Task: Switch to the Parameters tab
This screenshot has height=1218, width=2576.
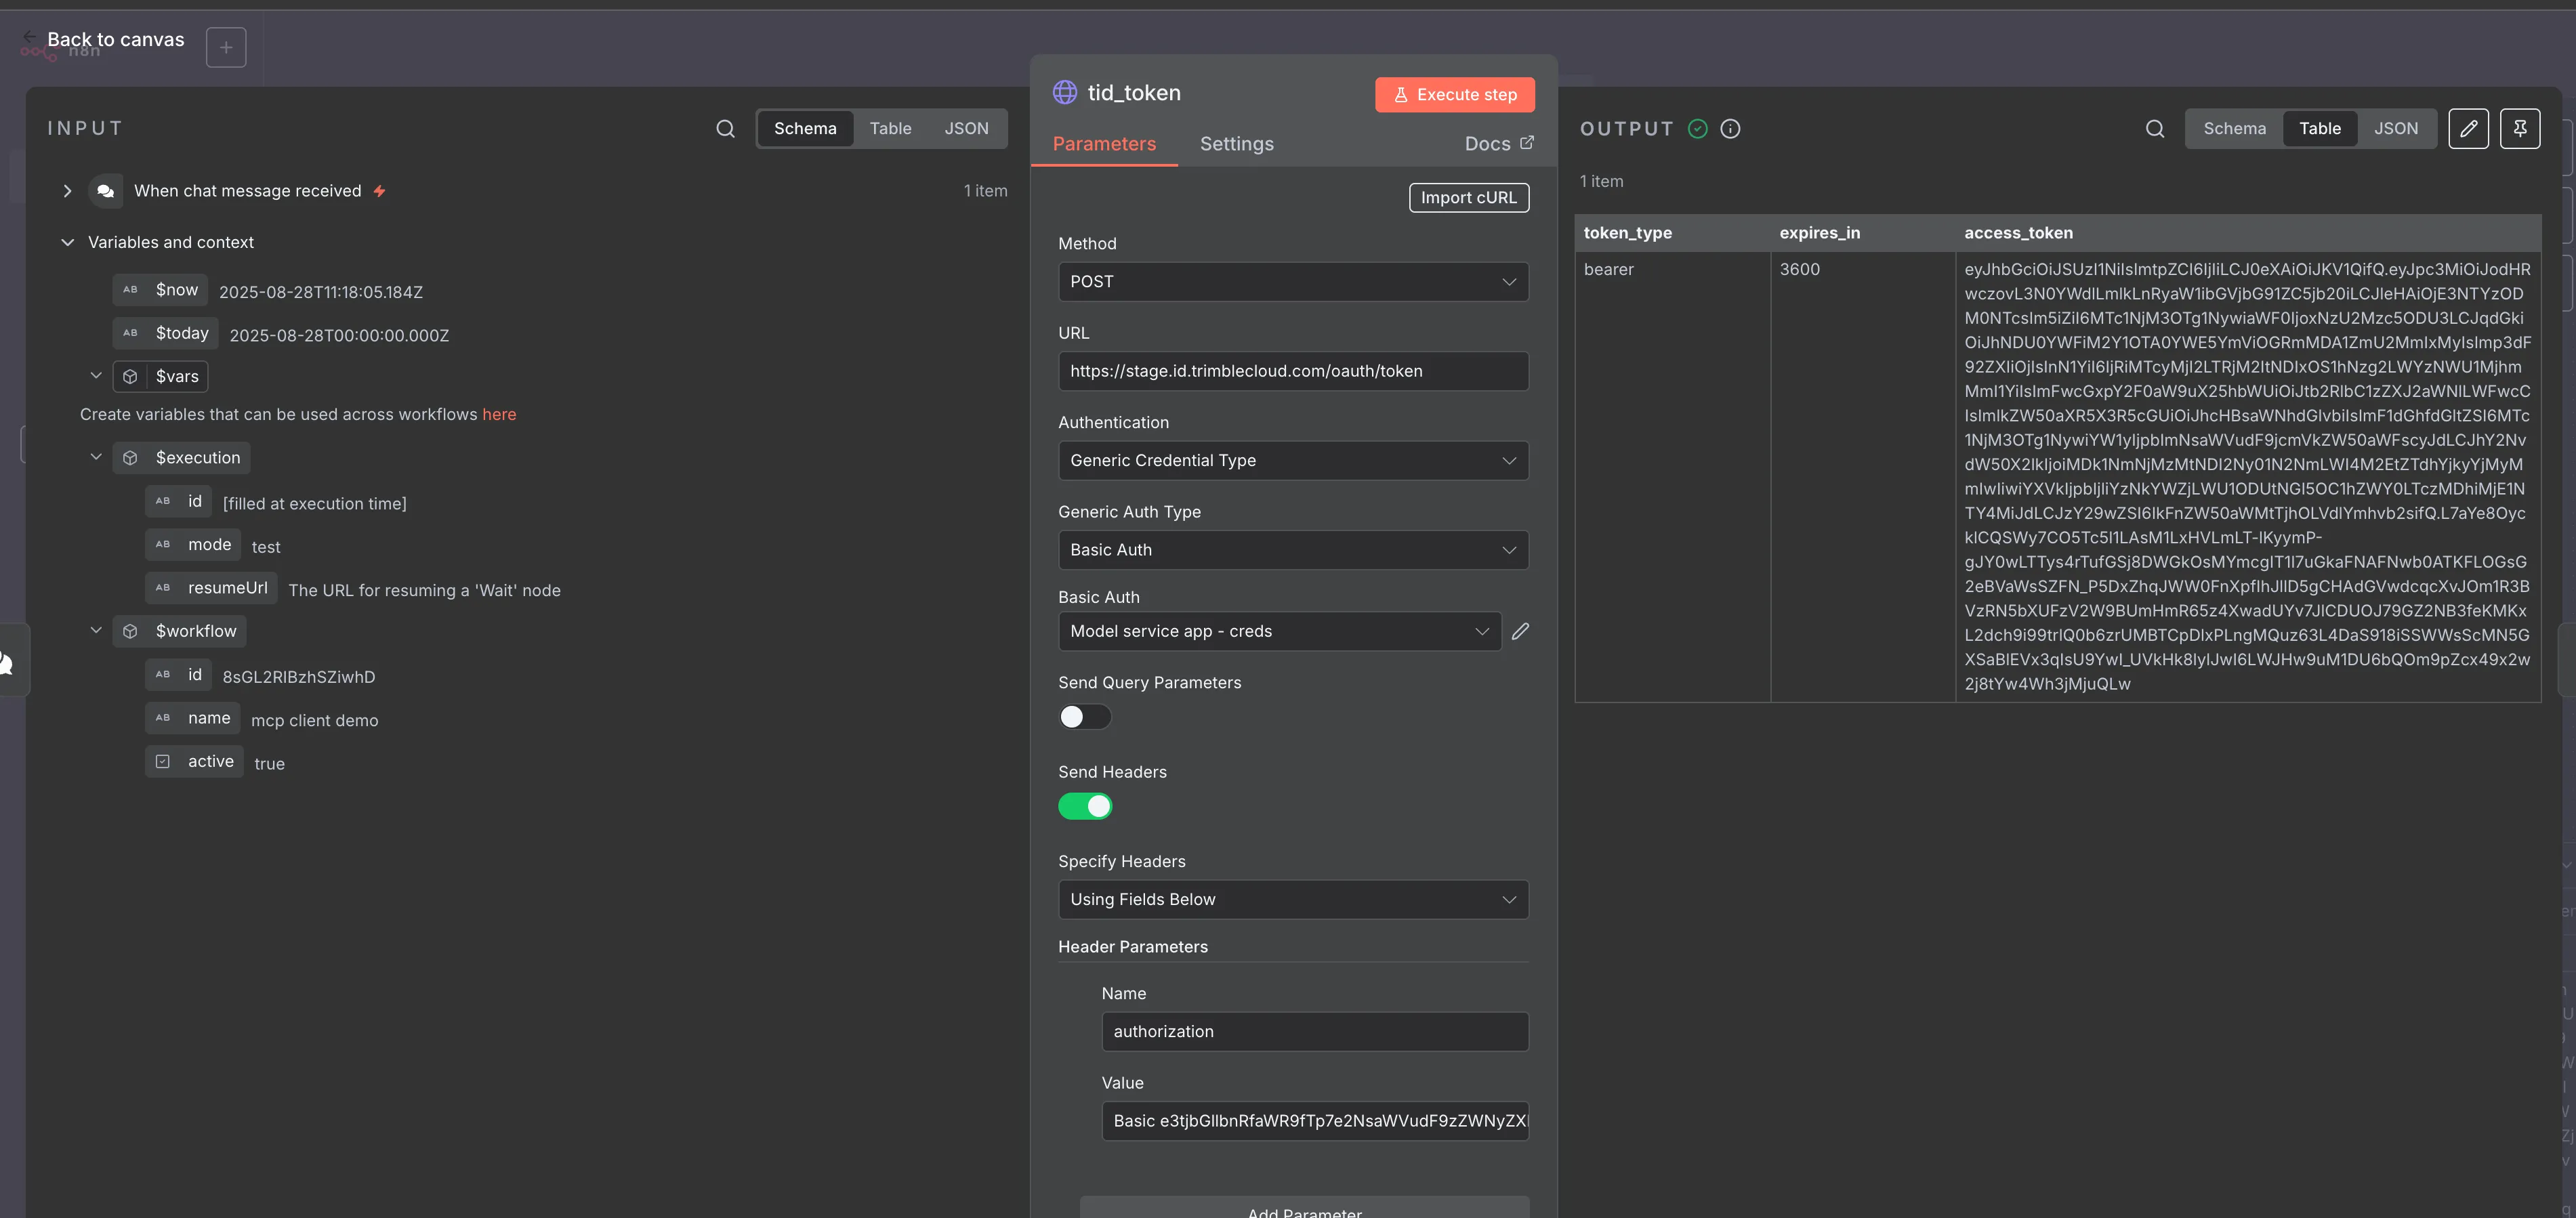Action: pos(1103,144)
